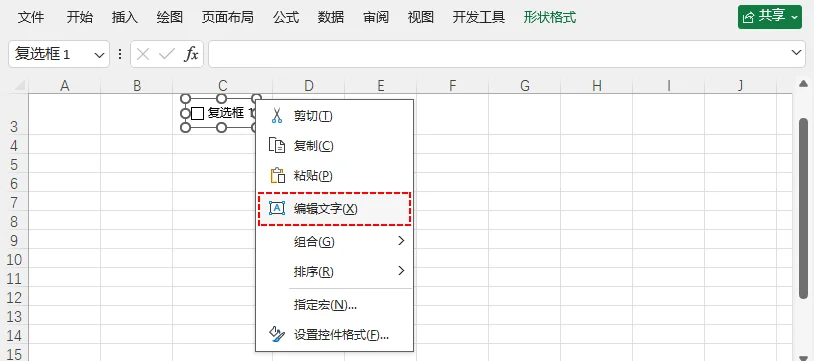Switch to the 审阅 ribbon tab
Viewport: 814px width, 361px height.
pyautogui.click(x=376, y=17)
